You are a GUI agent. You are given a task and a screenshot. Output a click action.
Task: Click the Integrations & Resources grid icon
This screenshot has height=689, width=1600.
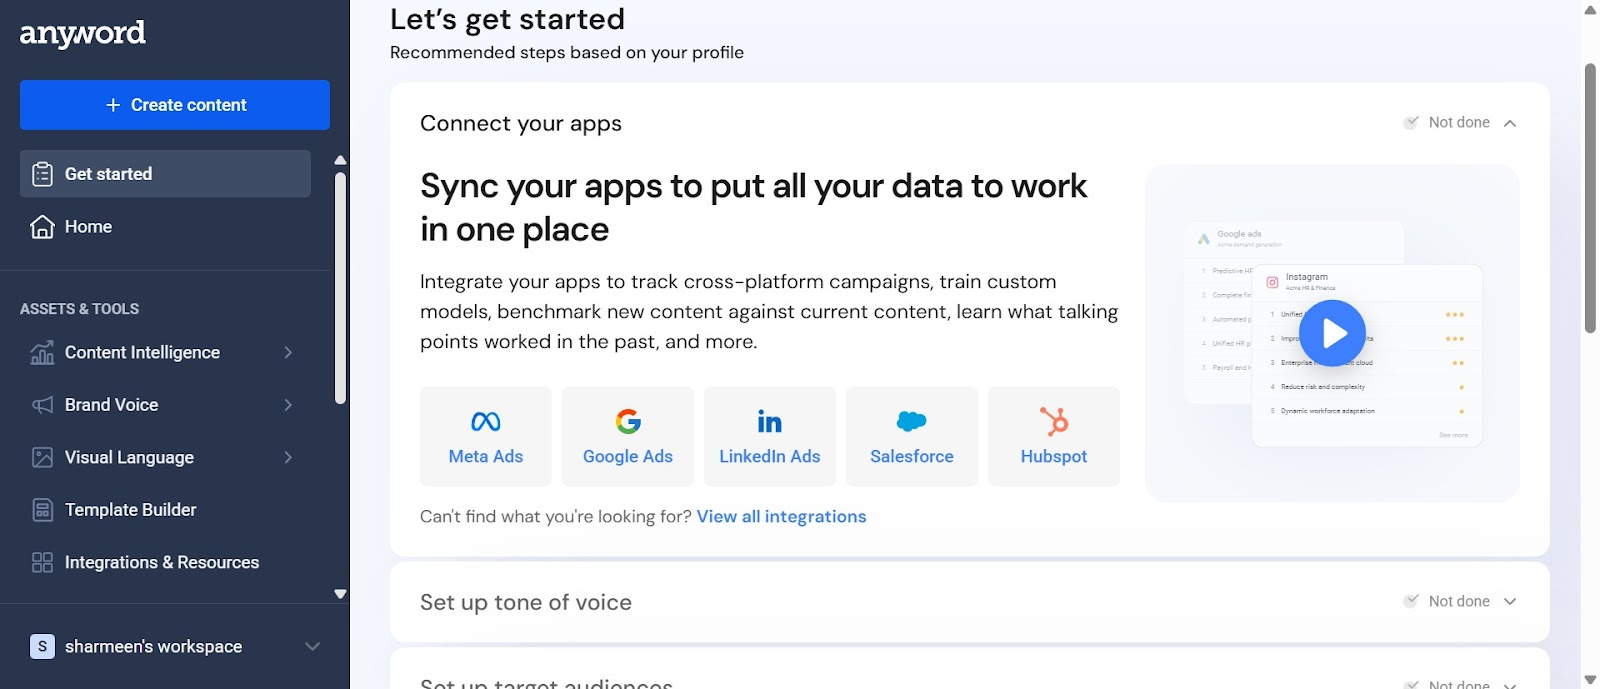point(42,562)
